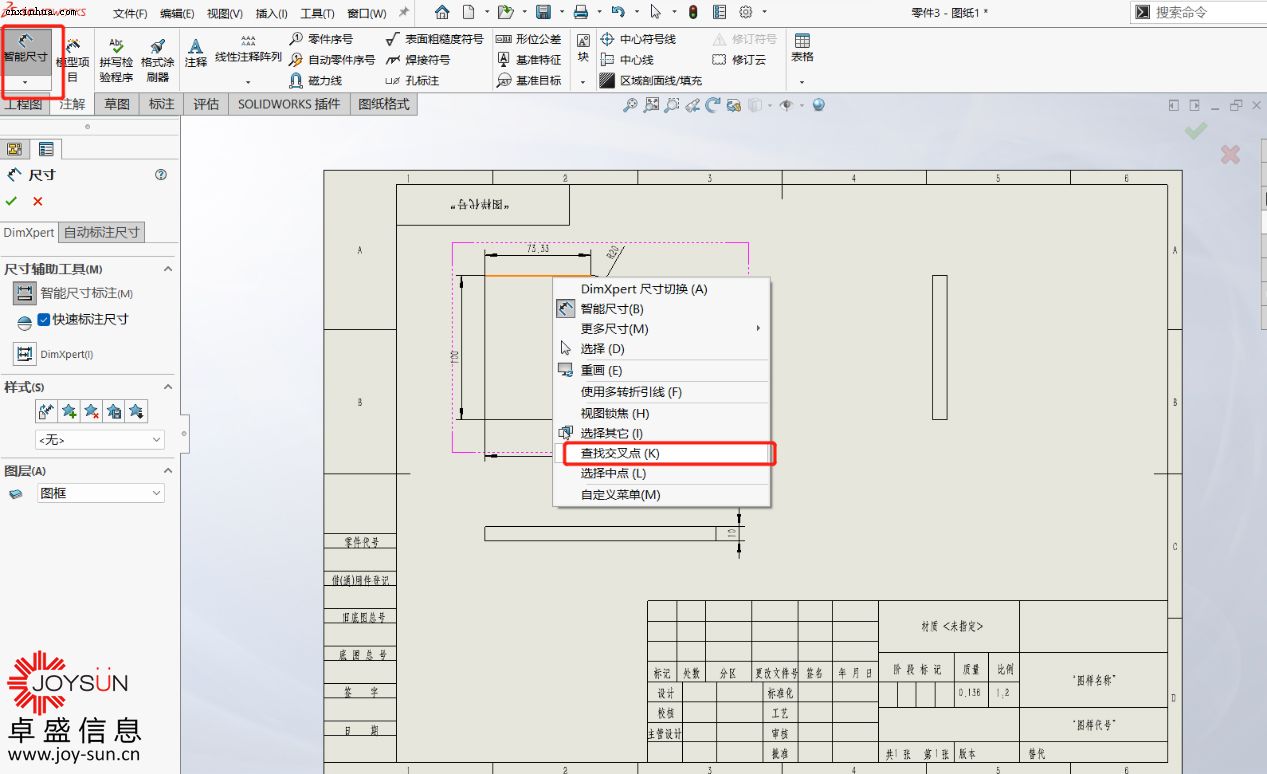
Task: Switch to the 自动标注尺寸 tab
Action: tap(102, 232)
